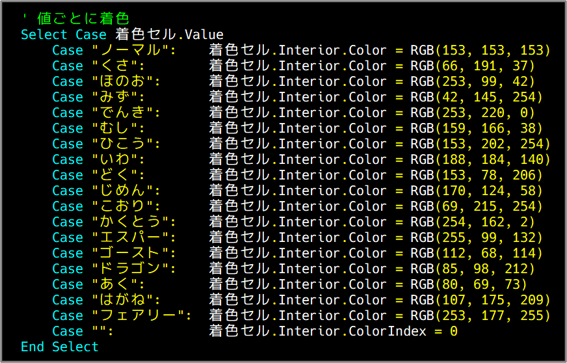Click RGB(253, 220, 0) value
Image resolution: width=567 pixels, height=363 pixels.
[x=473, y=112]
